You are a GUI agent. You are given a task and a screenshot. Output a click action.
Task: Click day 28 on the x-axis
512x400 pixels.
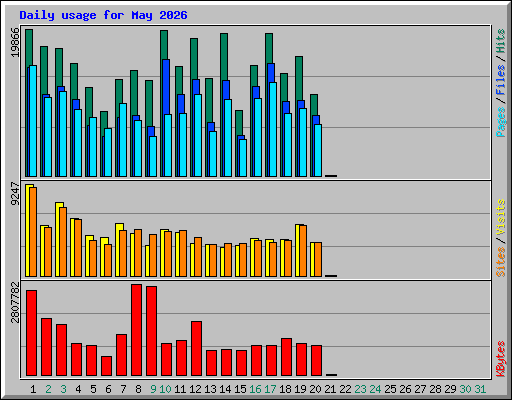pyautogui.click(x=435, y=389)
